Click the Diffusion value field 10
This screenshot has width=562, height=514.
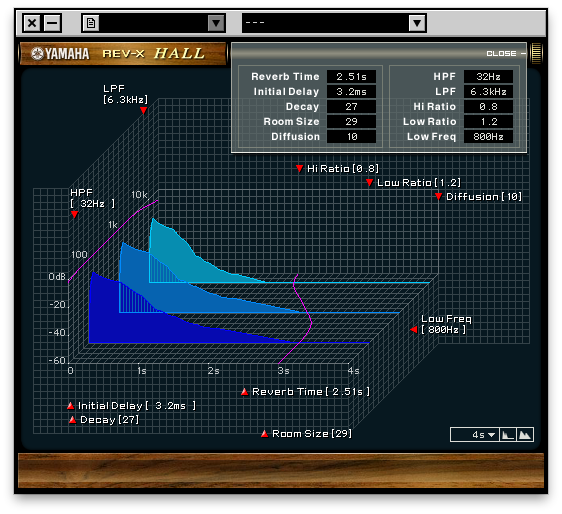351,137
